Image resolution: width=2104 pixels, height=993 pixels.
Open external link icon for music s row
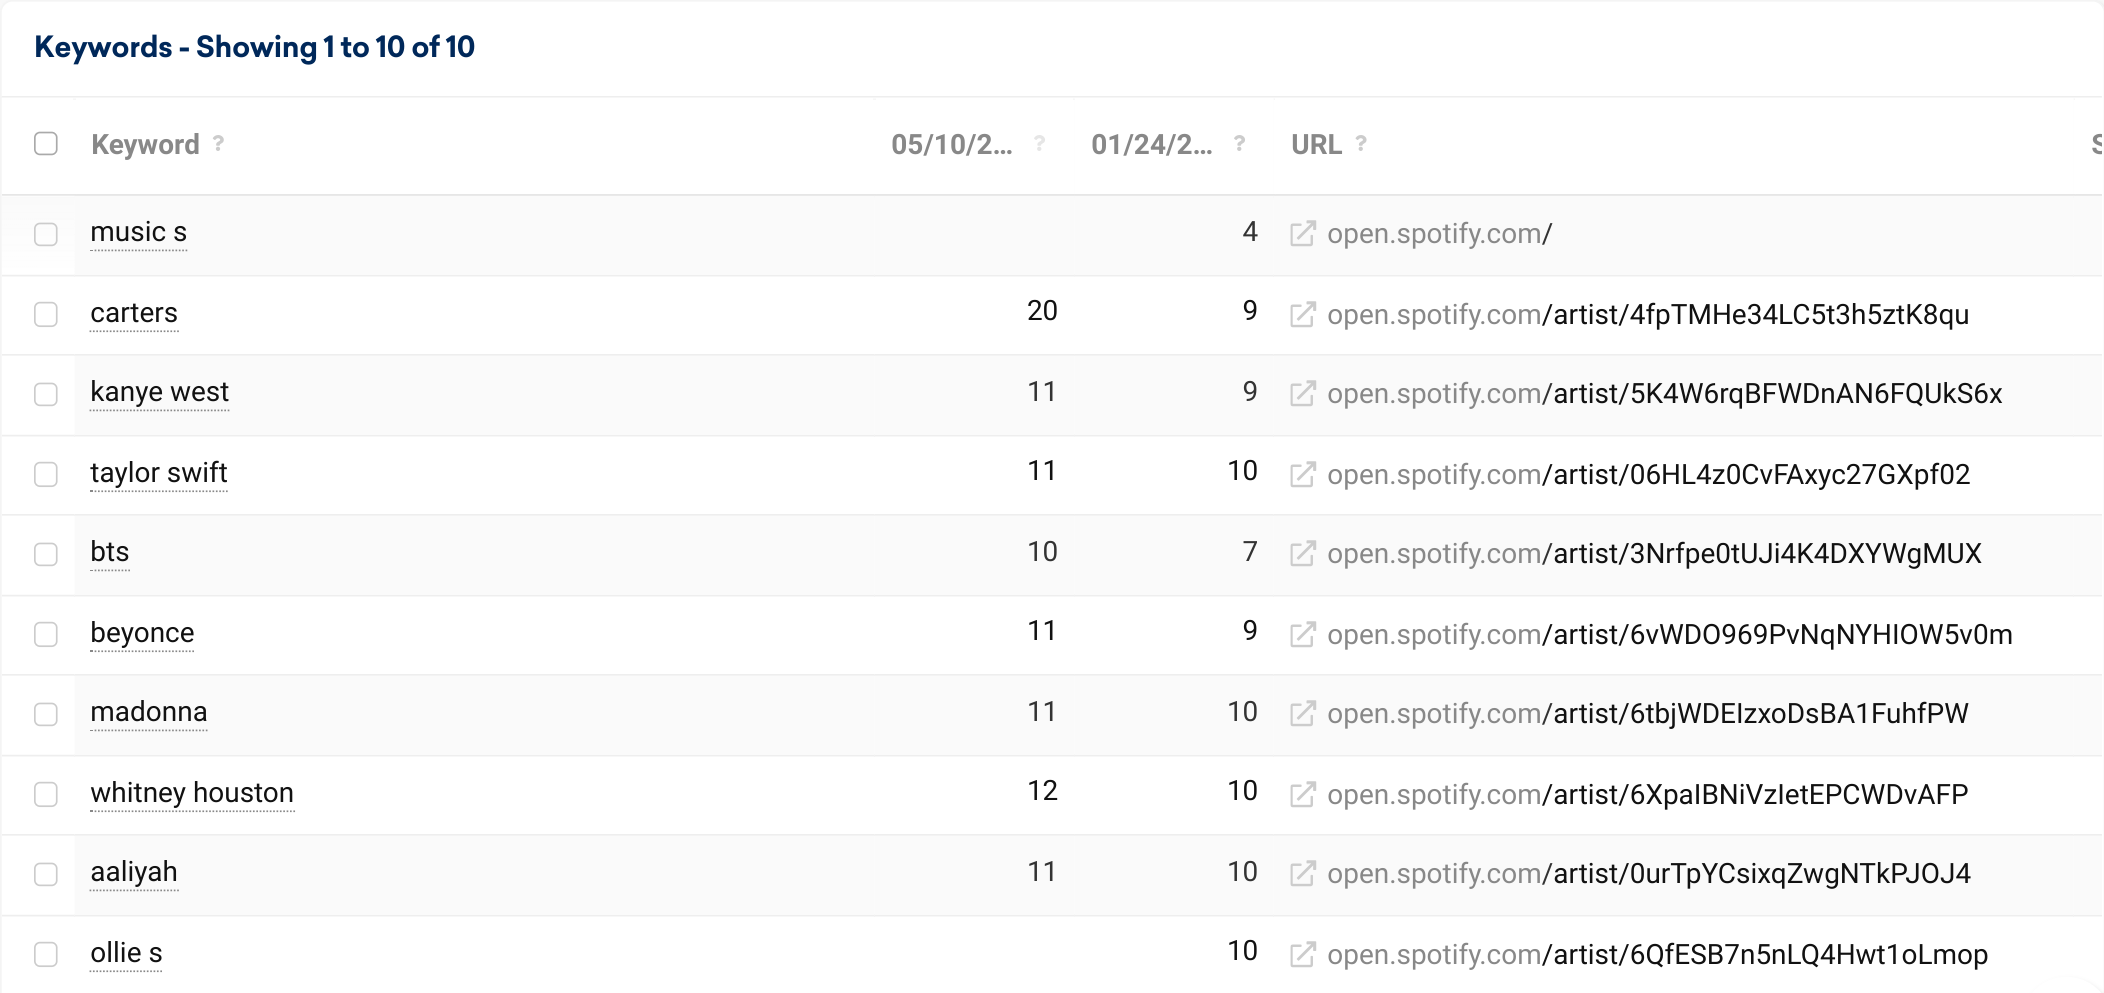(x=1302, y=234)
